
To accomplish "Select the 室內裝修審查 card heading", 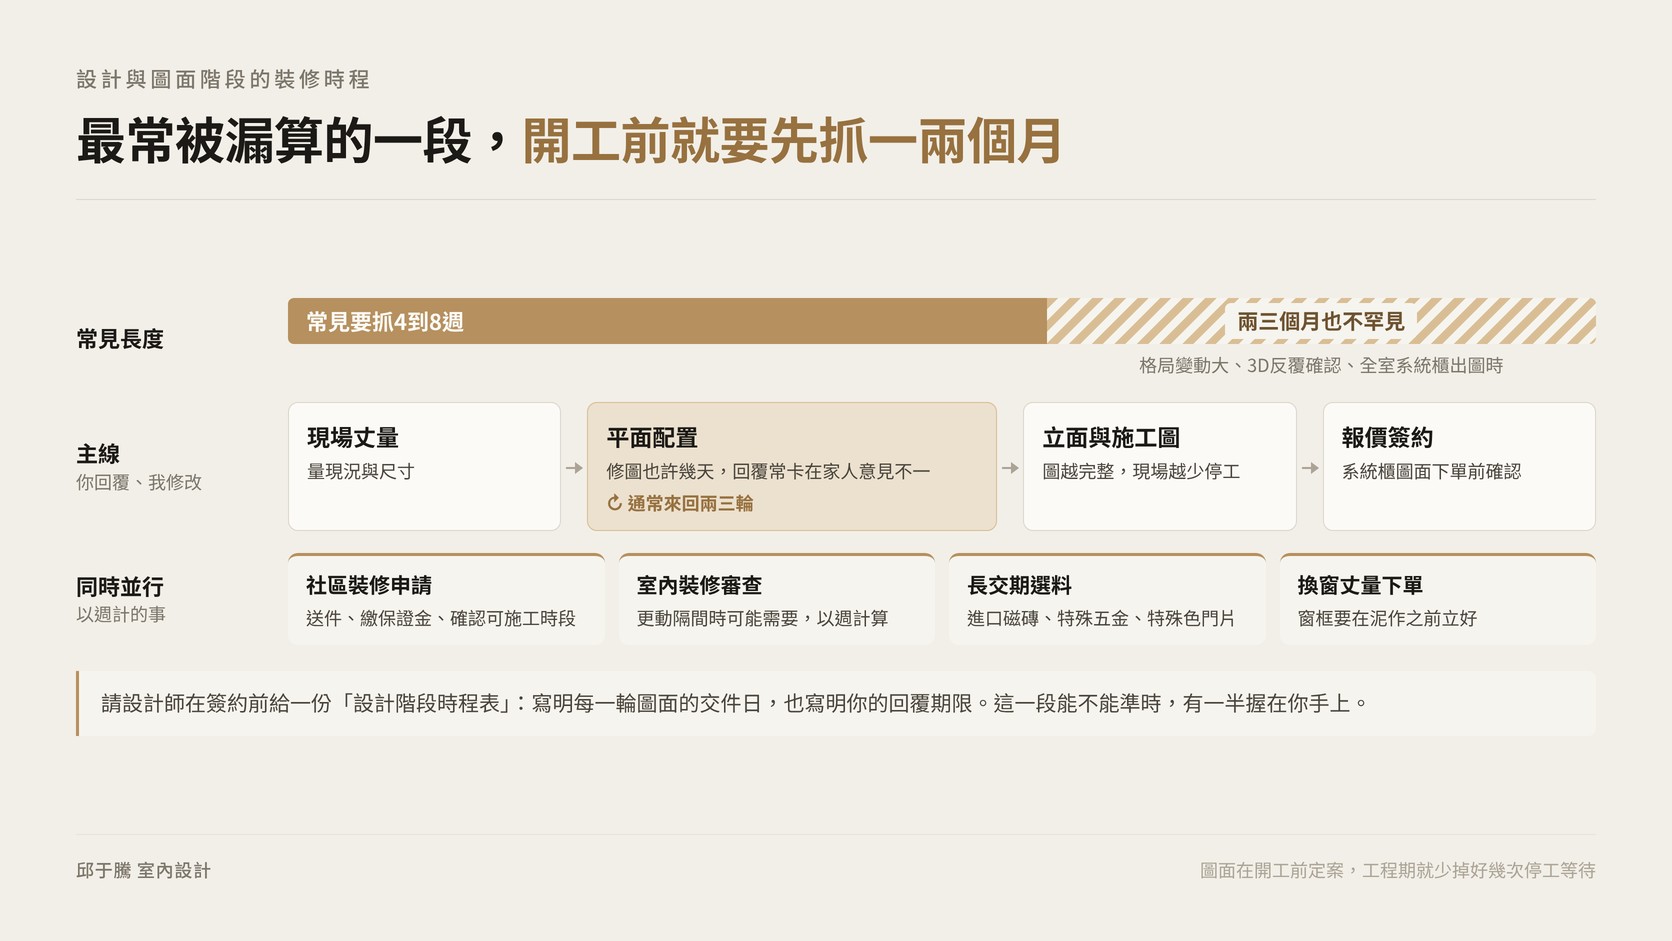I will [699, 585].
